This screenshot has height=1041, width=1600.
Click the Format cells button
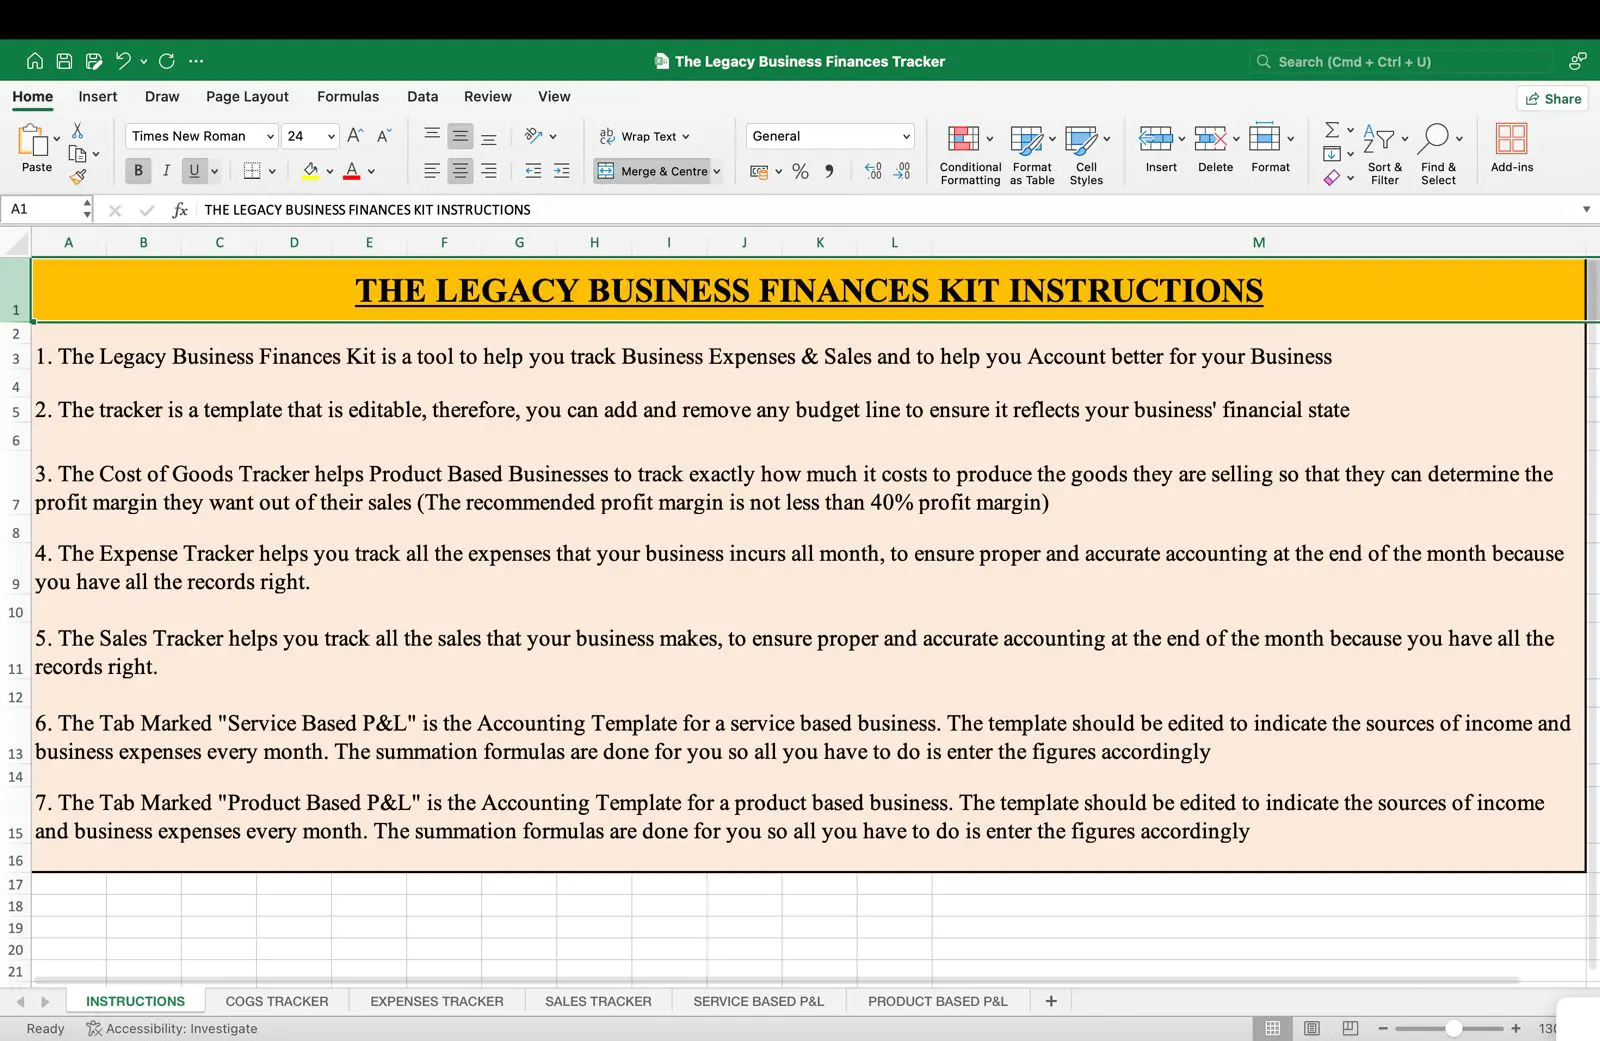(x=1270, y=148)
